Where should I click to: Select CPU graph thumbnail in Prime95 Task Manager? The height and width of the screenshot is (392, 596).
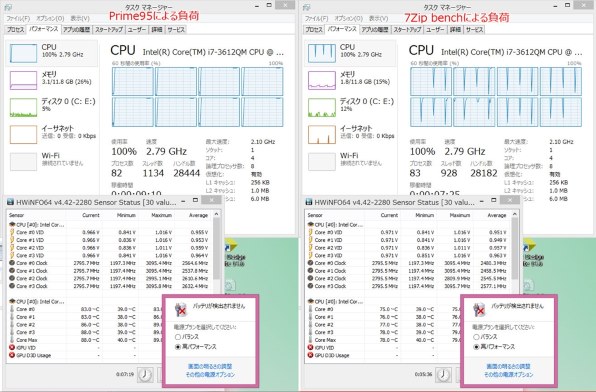coord(23,53)
